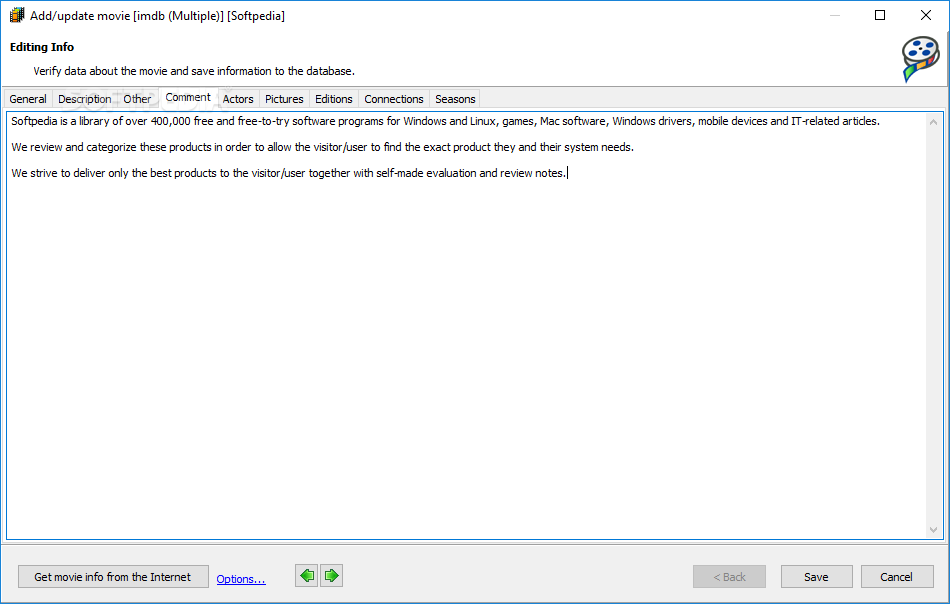Image resolution: width=950 pixels, height=604 pixels.
Task: Click the 'Softpedia is a library' paragraph
Action: (445, 121)
